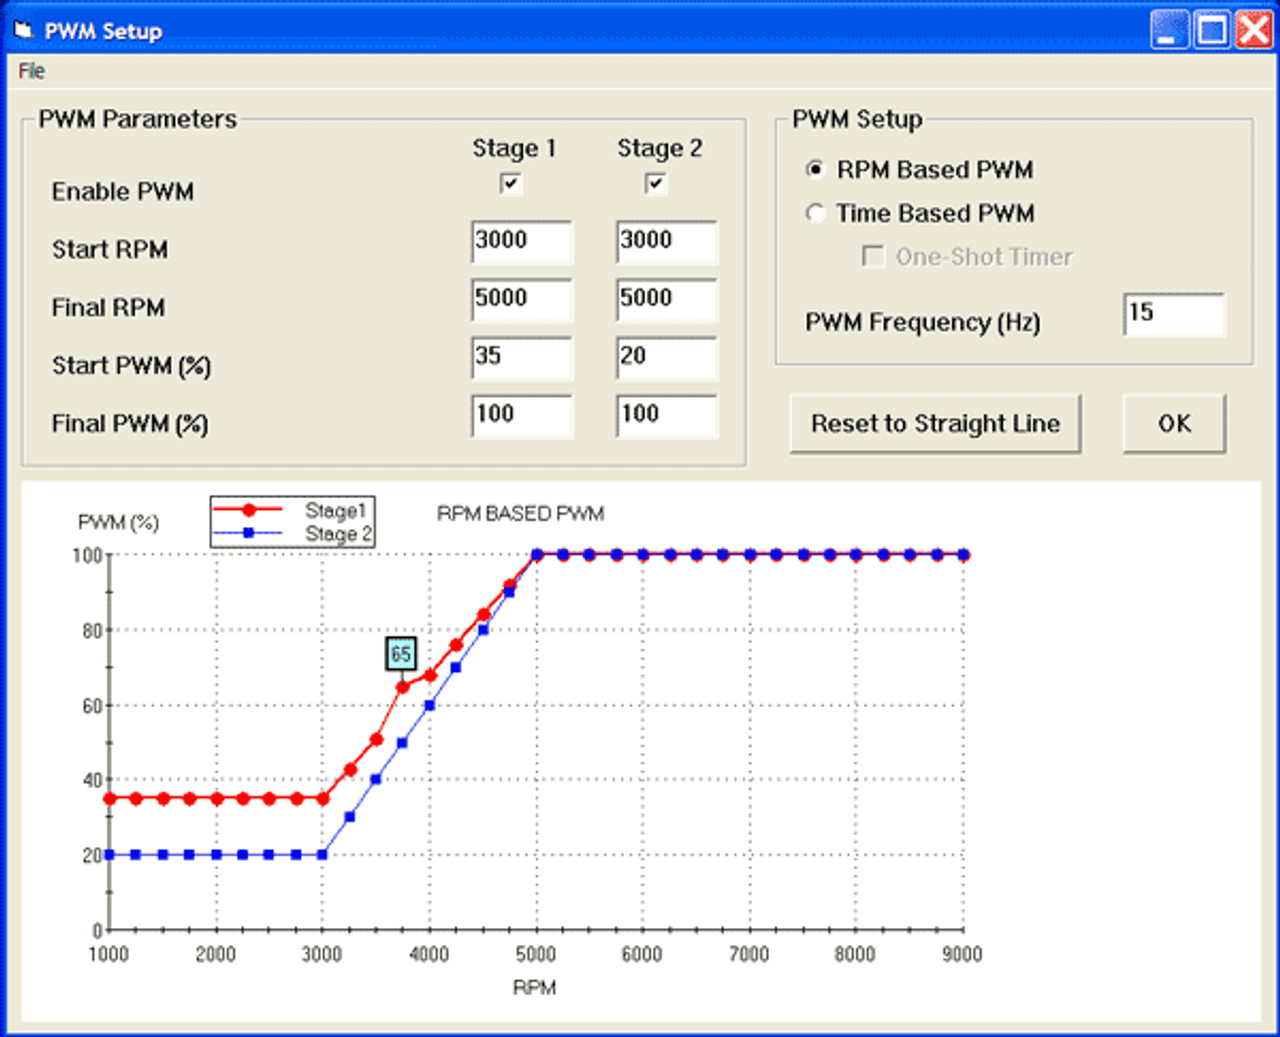1280x1037 pixels.
Task: Click the Stage 1 Final PWM (%) field
Action: coord(521,416)
